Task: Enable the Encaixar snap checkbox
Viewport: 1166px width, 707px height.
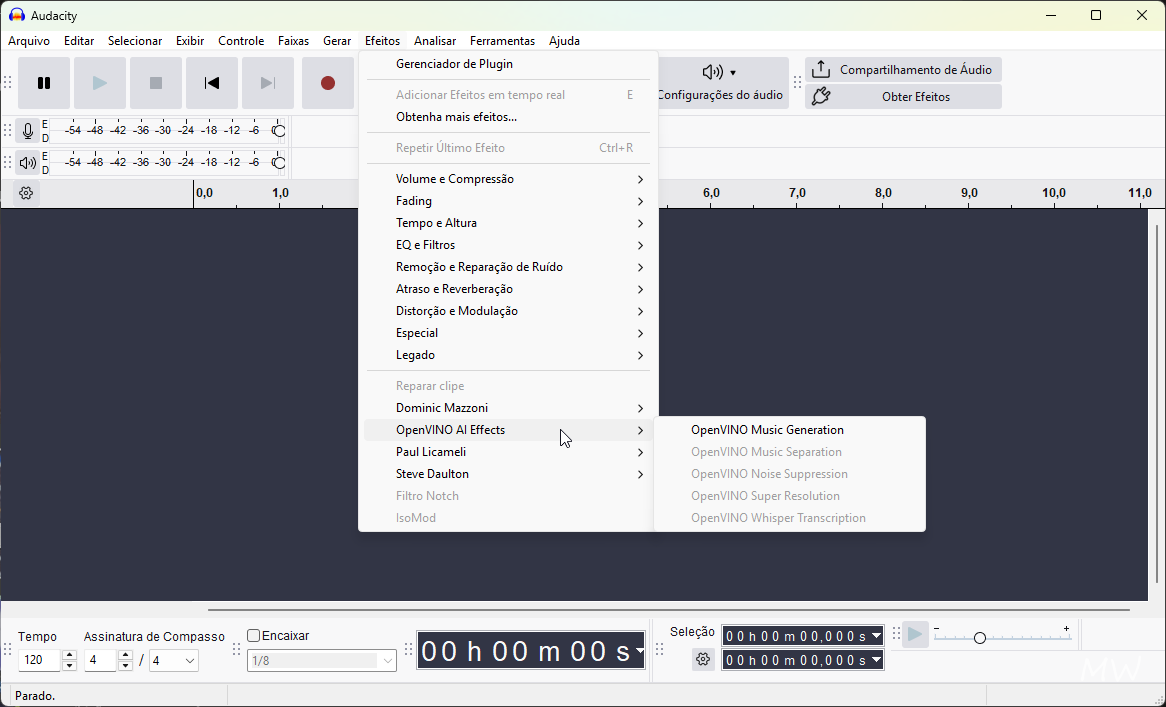Action: 254,636
